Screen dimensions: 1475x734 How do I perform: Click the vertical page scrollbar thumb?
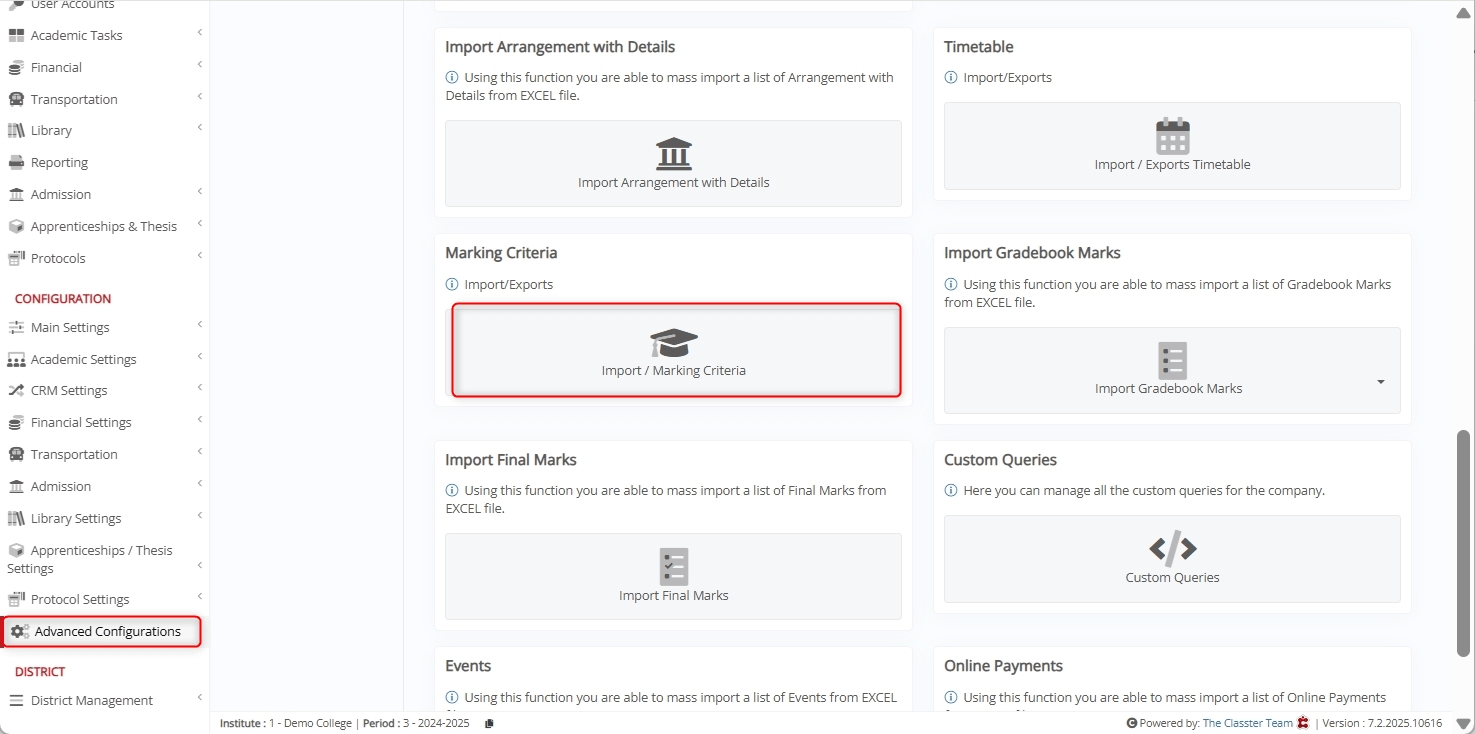click(1463, 543)
